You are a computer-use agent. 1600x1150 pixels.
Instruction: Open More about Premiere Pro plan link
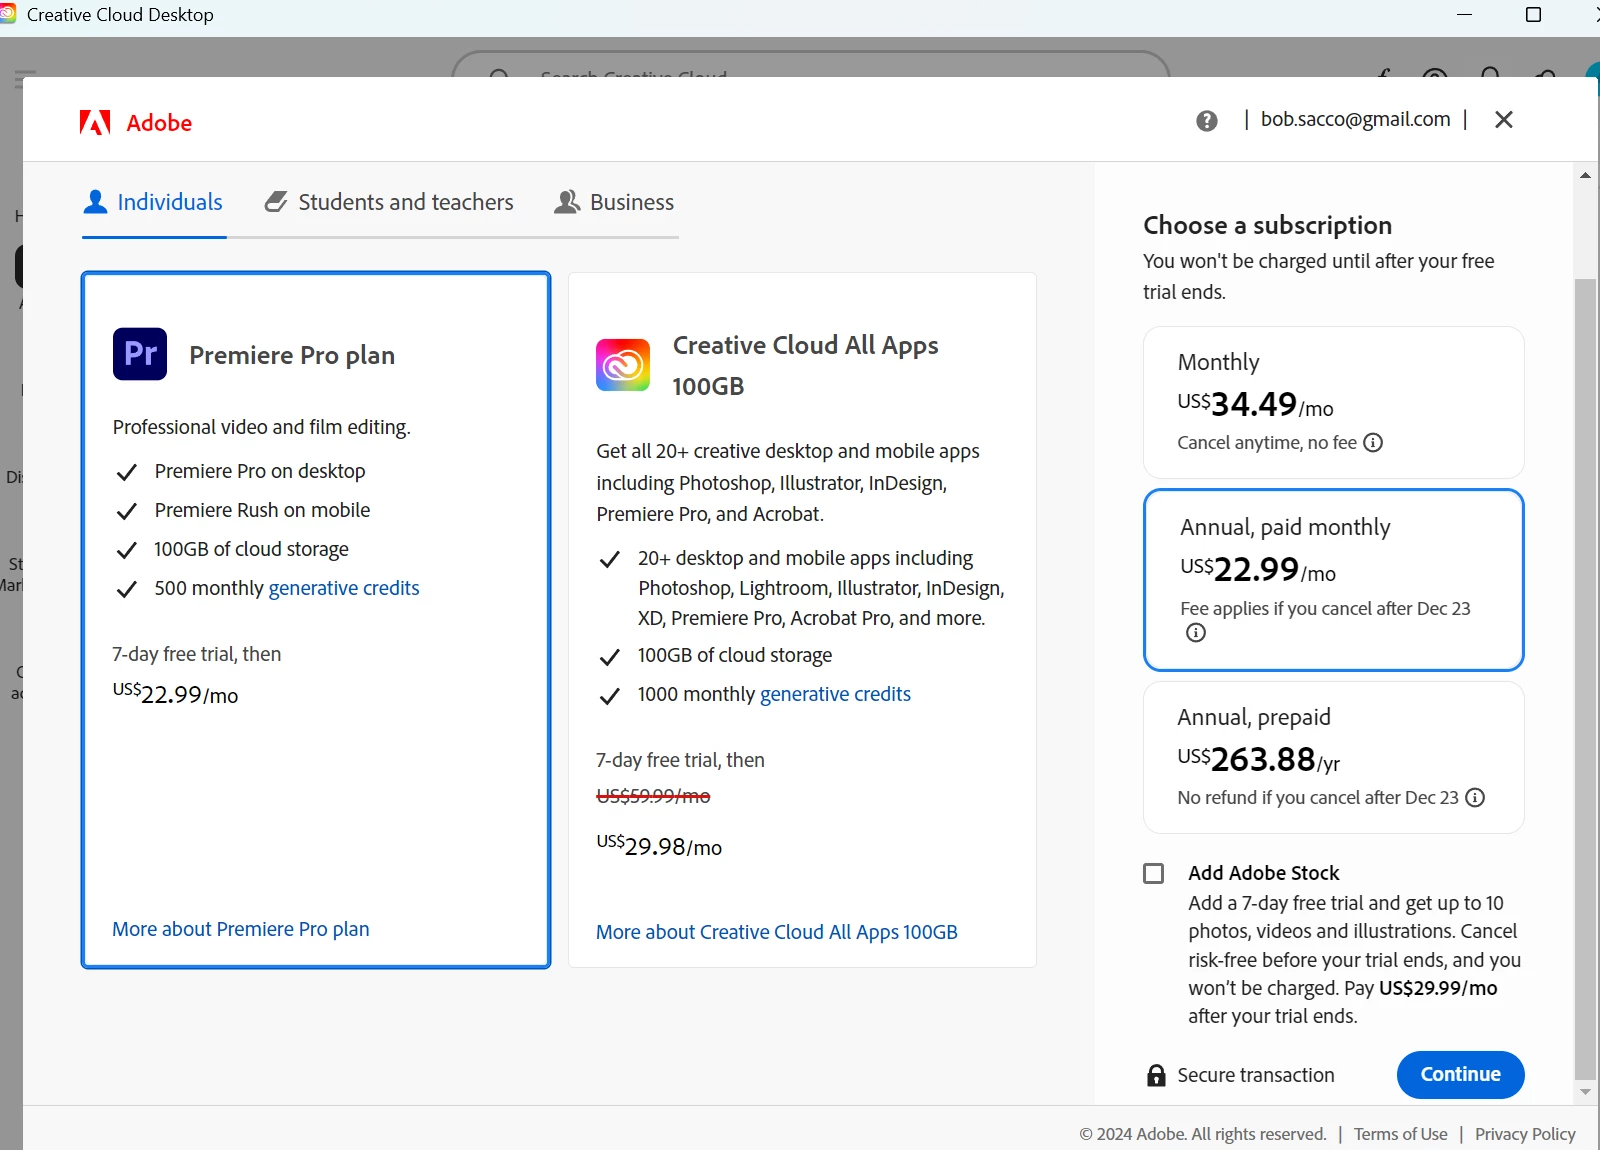241,929
